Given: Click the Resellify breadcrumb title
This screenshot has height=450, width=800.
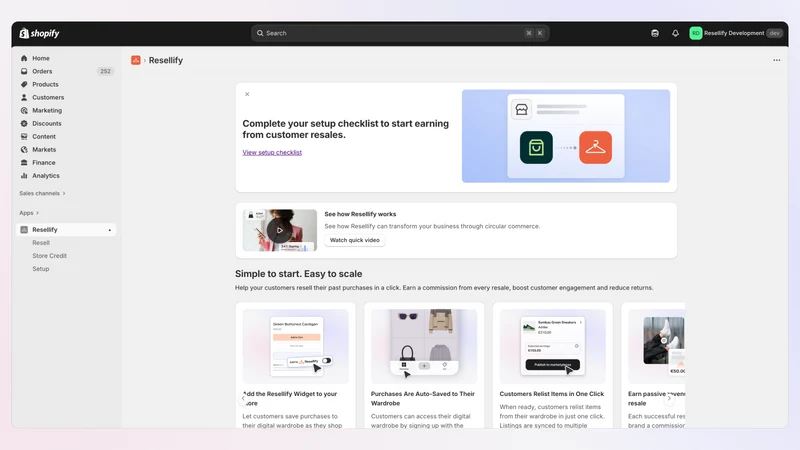Looking at the screenshot, I should pyautogui.click(x=166, y=60).
